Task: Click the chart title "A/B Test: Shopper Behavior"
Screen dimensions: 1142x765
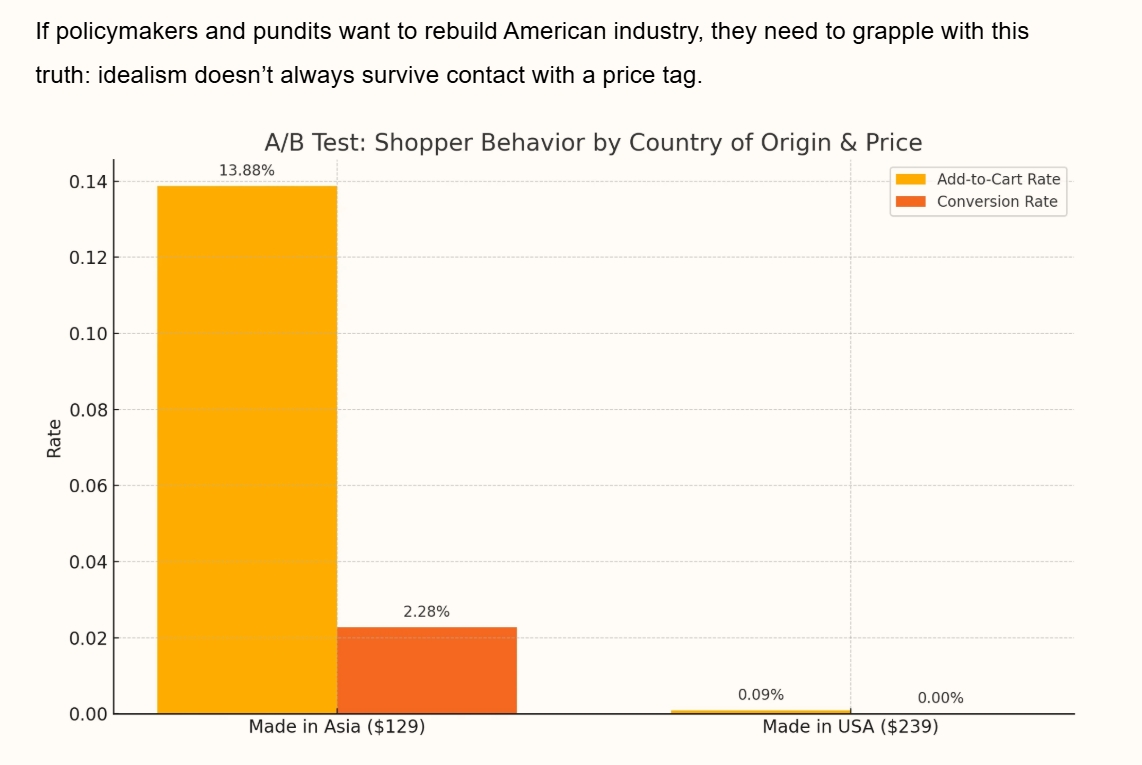Action: [592, 142]
